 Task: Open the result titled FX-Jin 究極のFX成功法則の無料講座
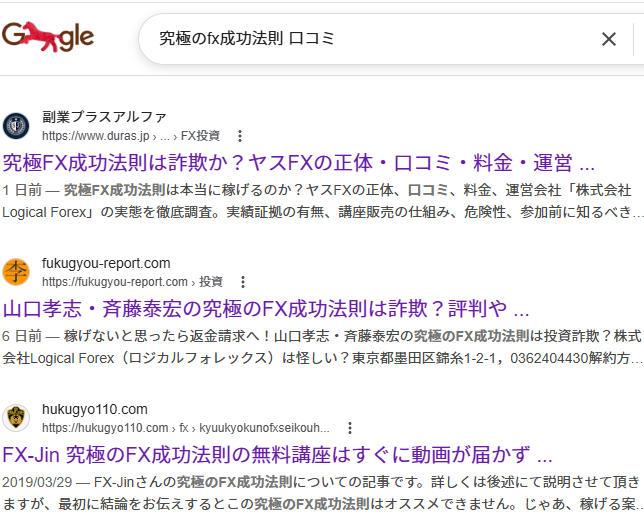pyautogui.click(x=277, y=455)
